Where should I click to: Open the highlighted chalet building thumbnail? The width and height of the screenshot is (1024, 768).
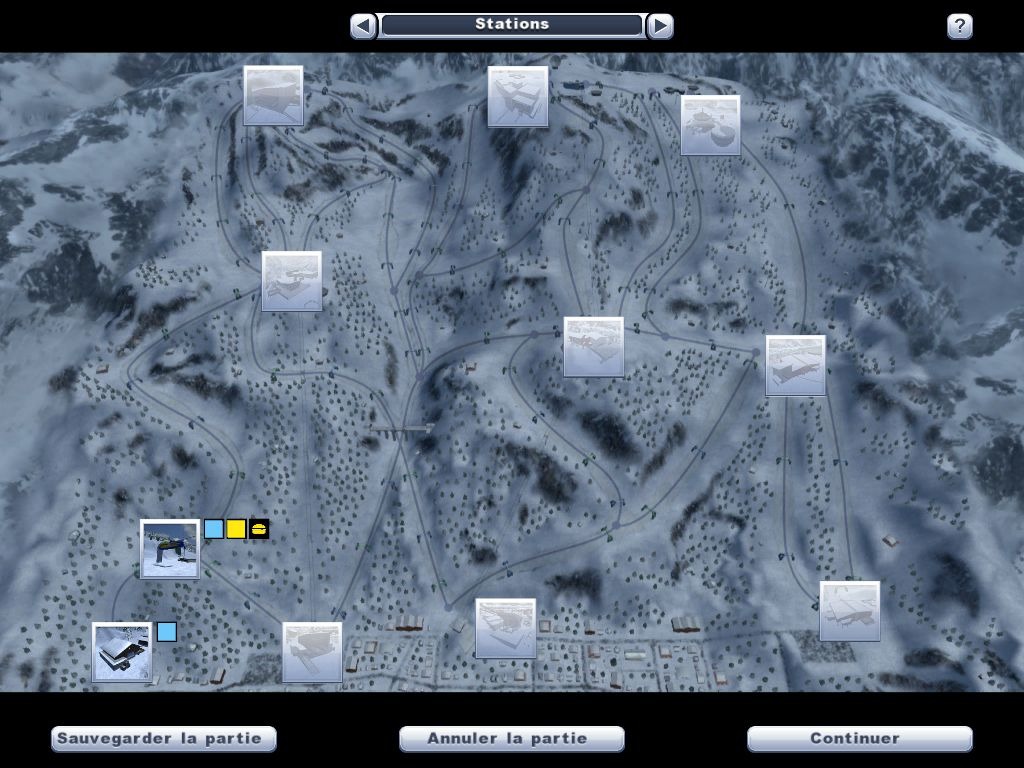click(x=122, y=652)
